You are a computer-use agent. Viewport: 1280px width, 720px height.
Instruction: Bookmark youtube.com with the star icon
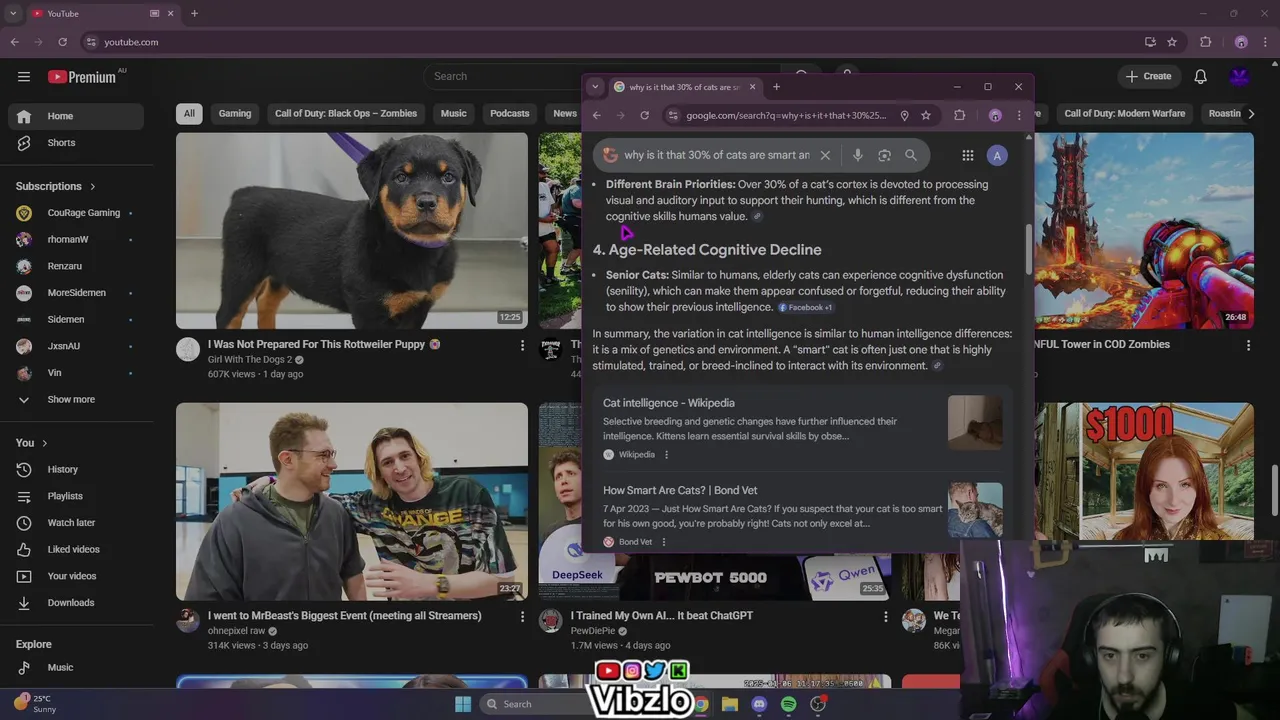[x=1172, y=42]
